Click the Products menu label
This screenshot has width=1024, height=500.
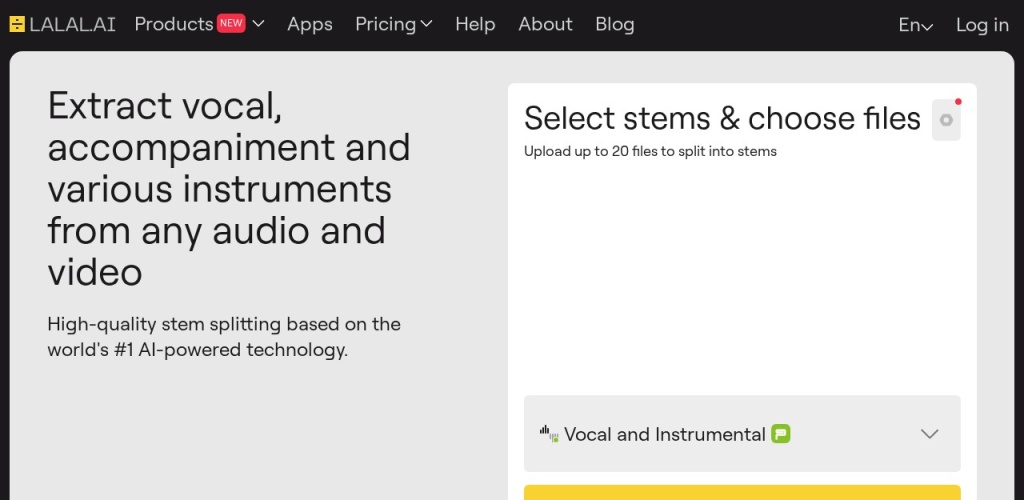(174, 24)
